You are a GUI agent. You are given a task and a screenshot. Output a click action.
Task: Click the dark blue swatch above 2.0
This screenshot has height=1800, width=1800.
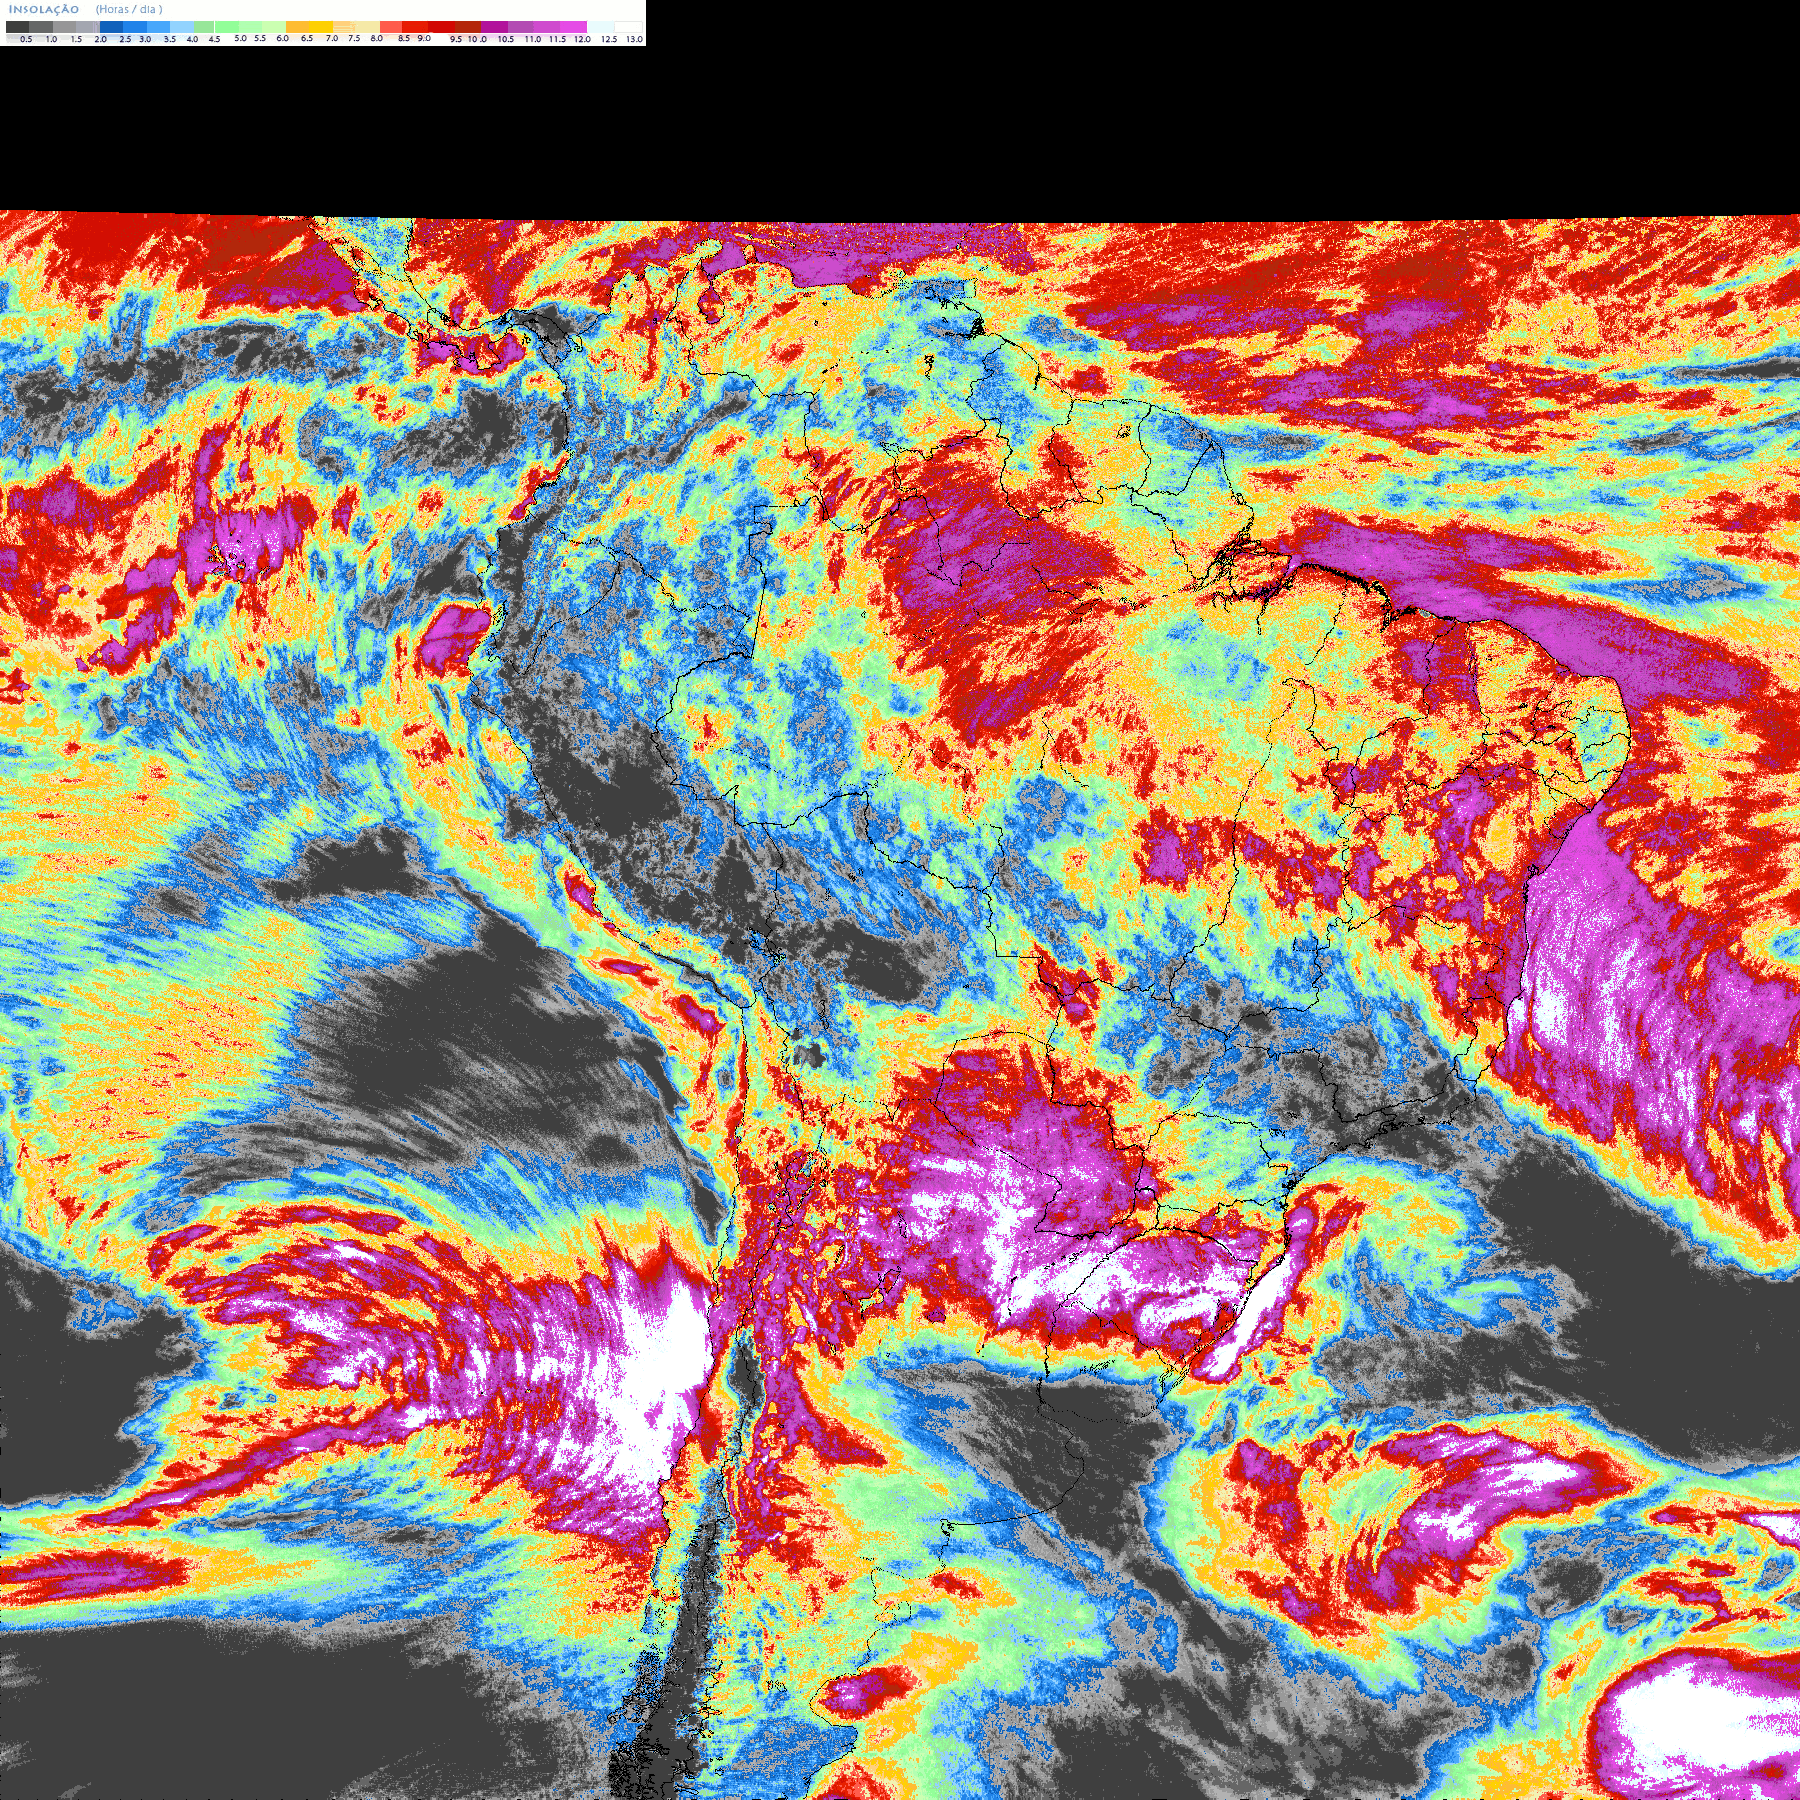111,27
